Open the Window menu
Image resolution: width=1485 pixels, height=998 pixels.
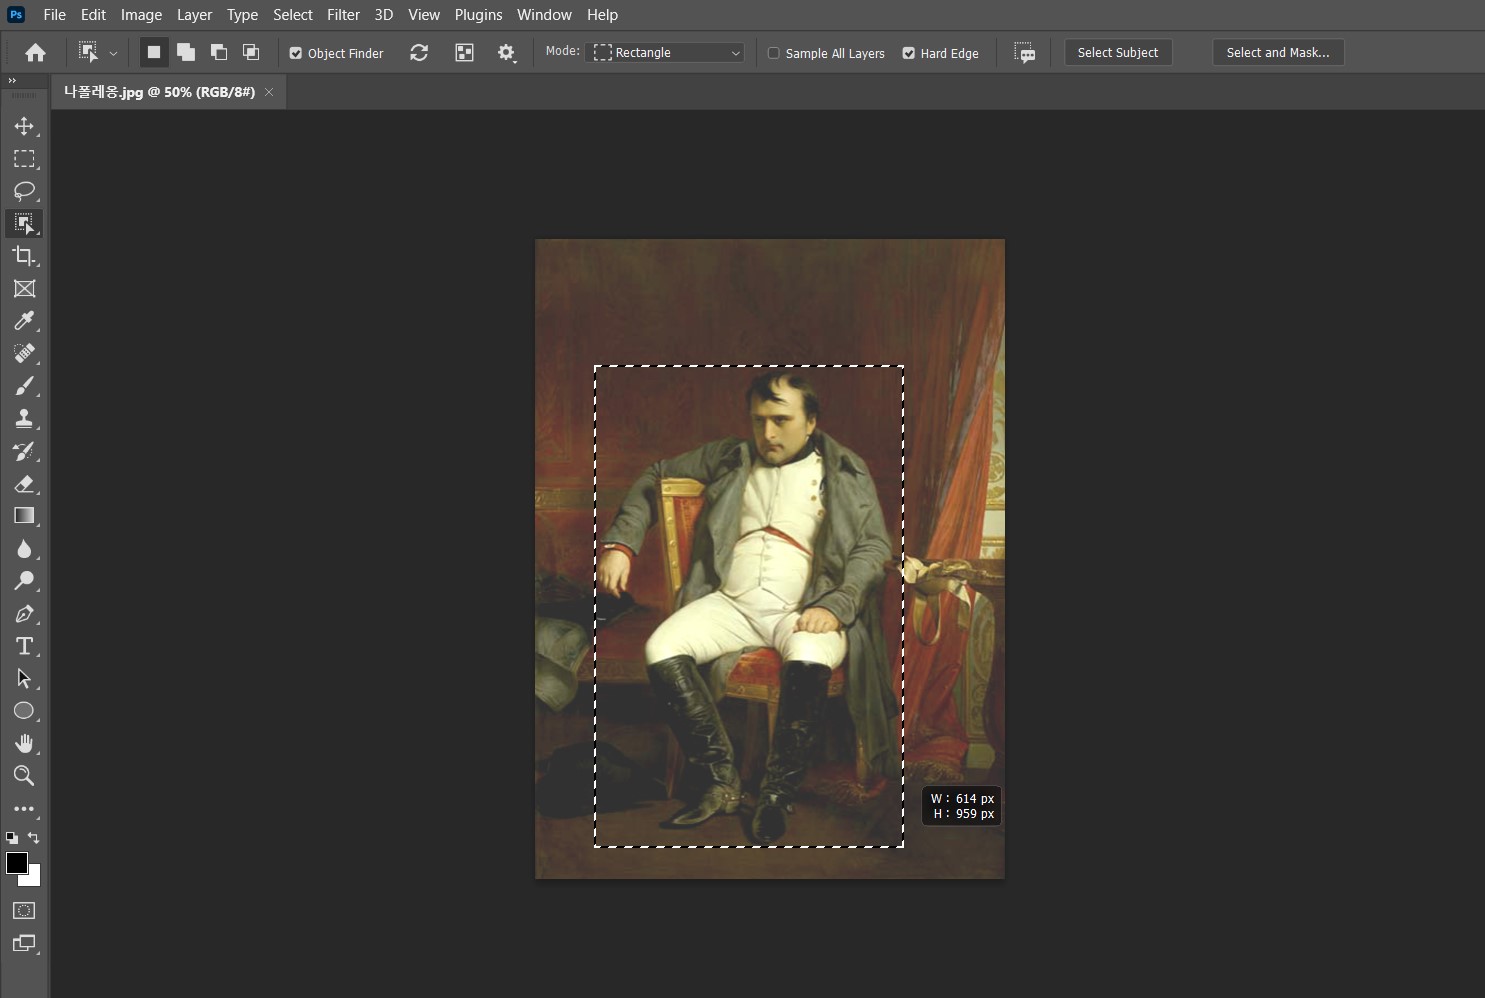(x=544, y=15)
